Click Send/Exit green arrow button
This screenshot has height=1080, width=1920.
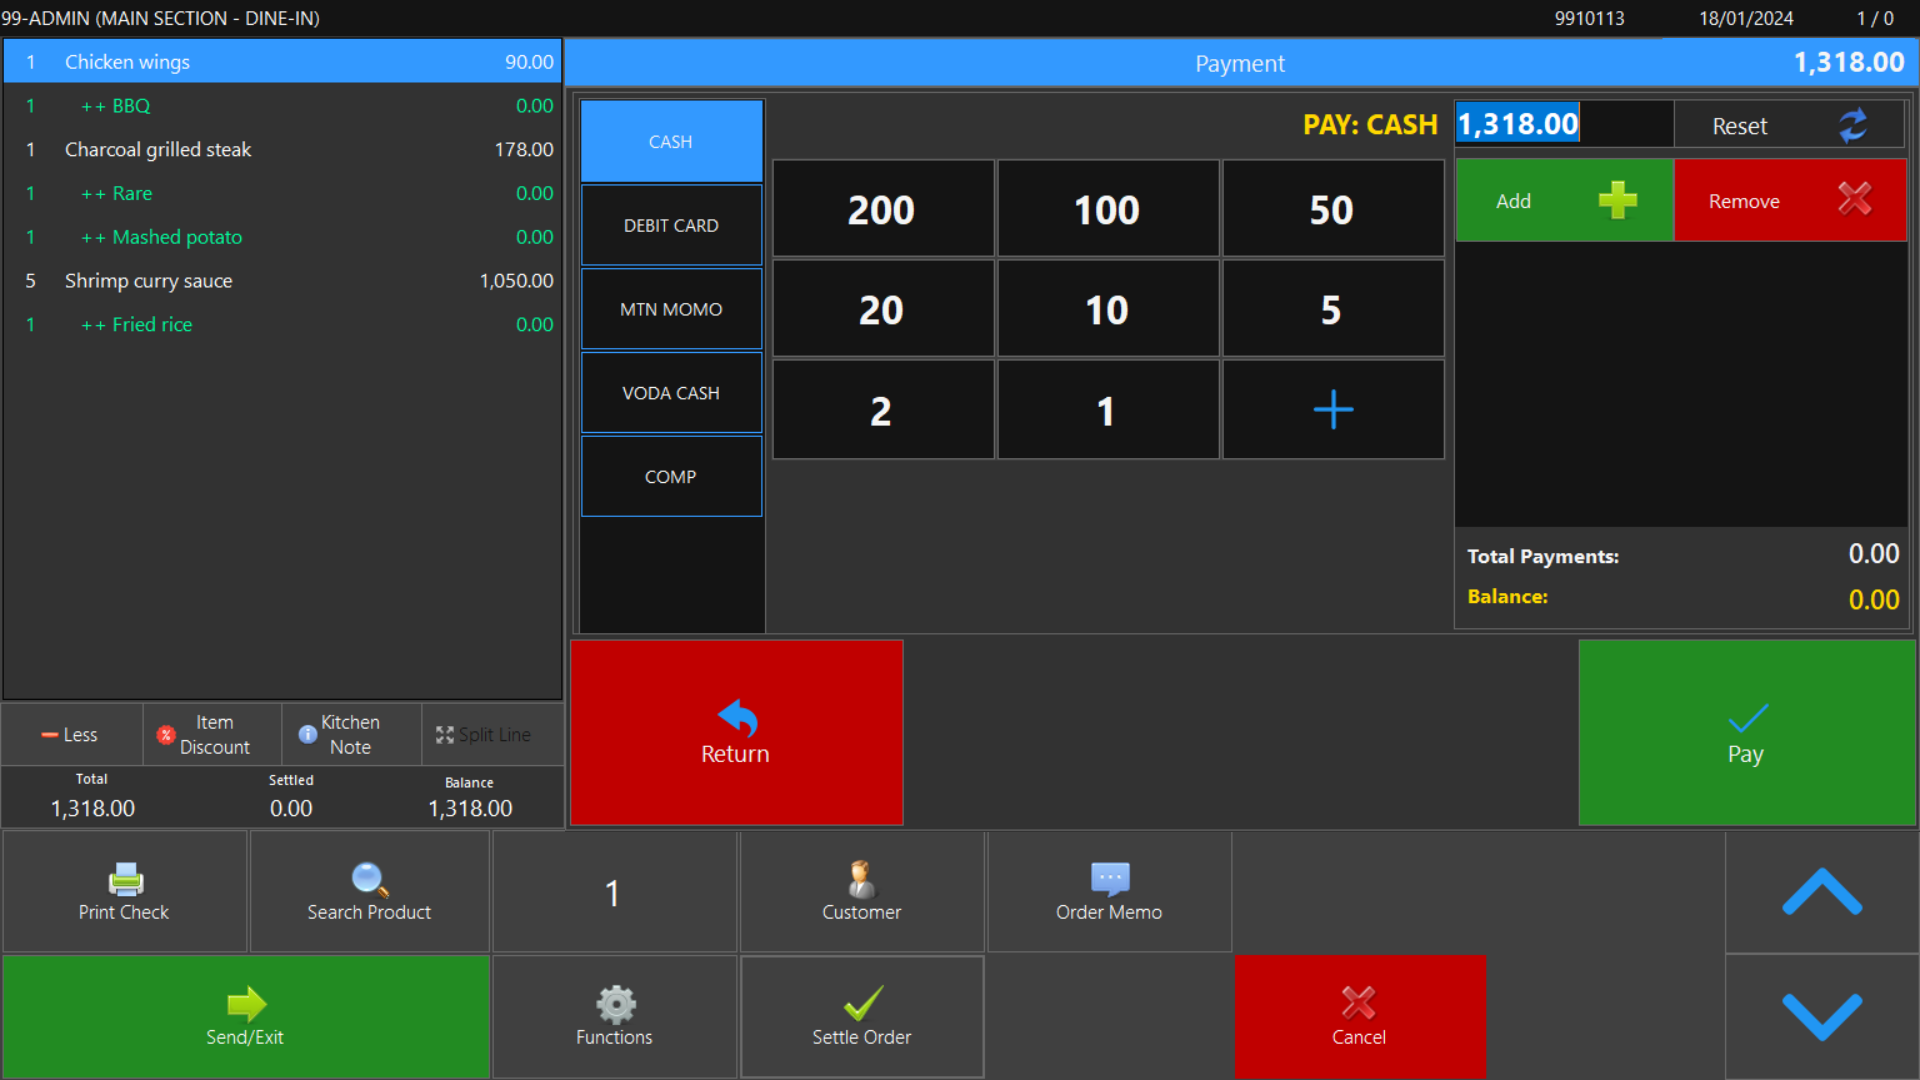click(x=245, y=1016)
